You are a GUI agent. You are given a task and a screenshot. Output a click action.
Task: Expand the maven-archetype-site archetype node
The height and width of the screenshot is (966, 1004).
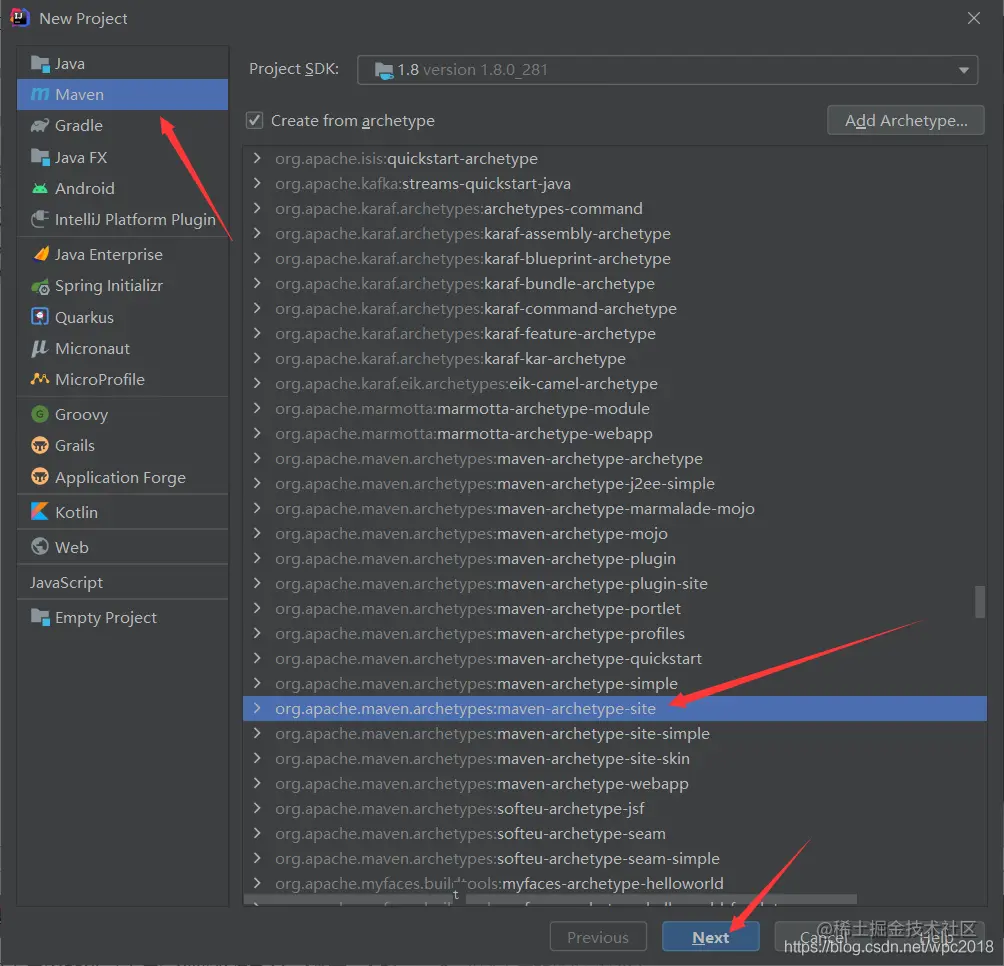tap(257, 708)
